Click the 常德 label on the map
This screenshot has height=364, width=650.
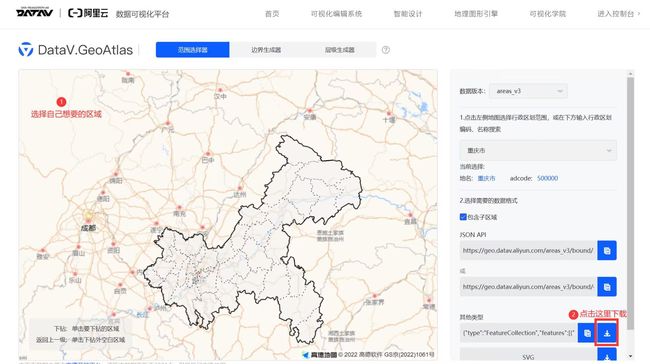pos(429,307)
